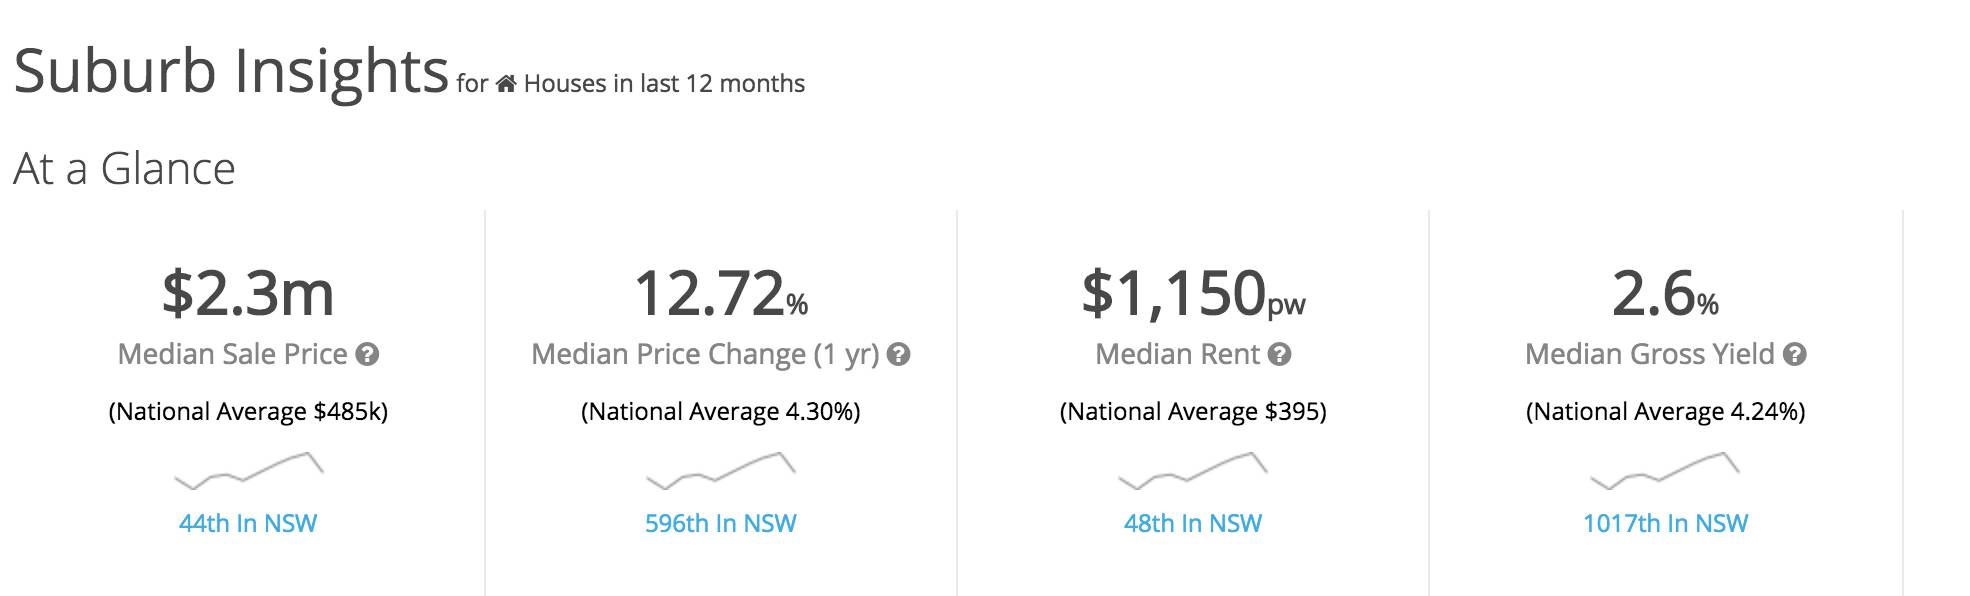Click the 'Suburb Insights' heading
1970x596 pixels.
[x=231, y=71]
